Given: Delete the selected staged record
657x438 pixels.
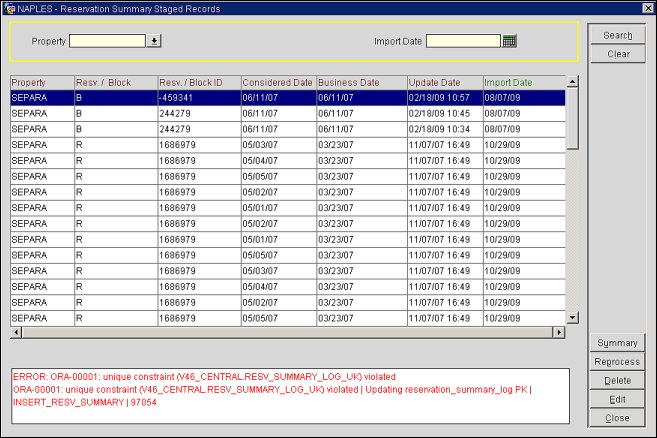Looking at the screenshot, I should pos(617,381).
